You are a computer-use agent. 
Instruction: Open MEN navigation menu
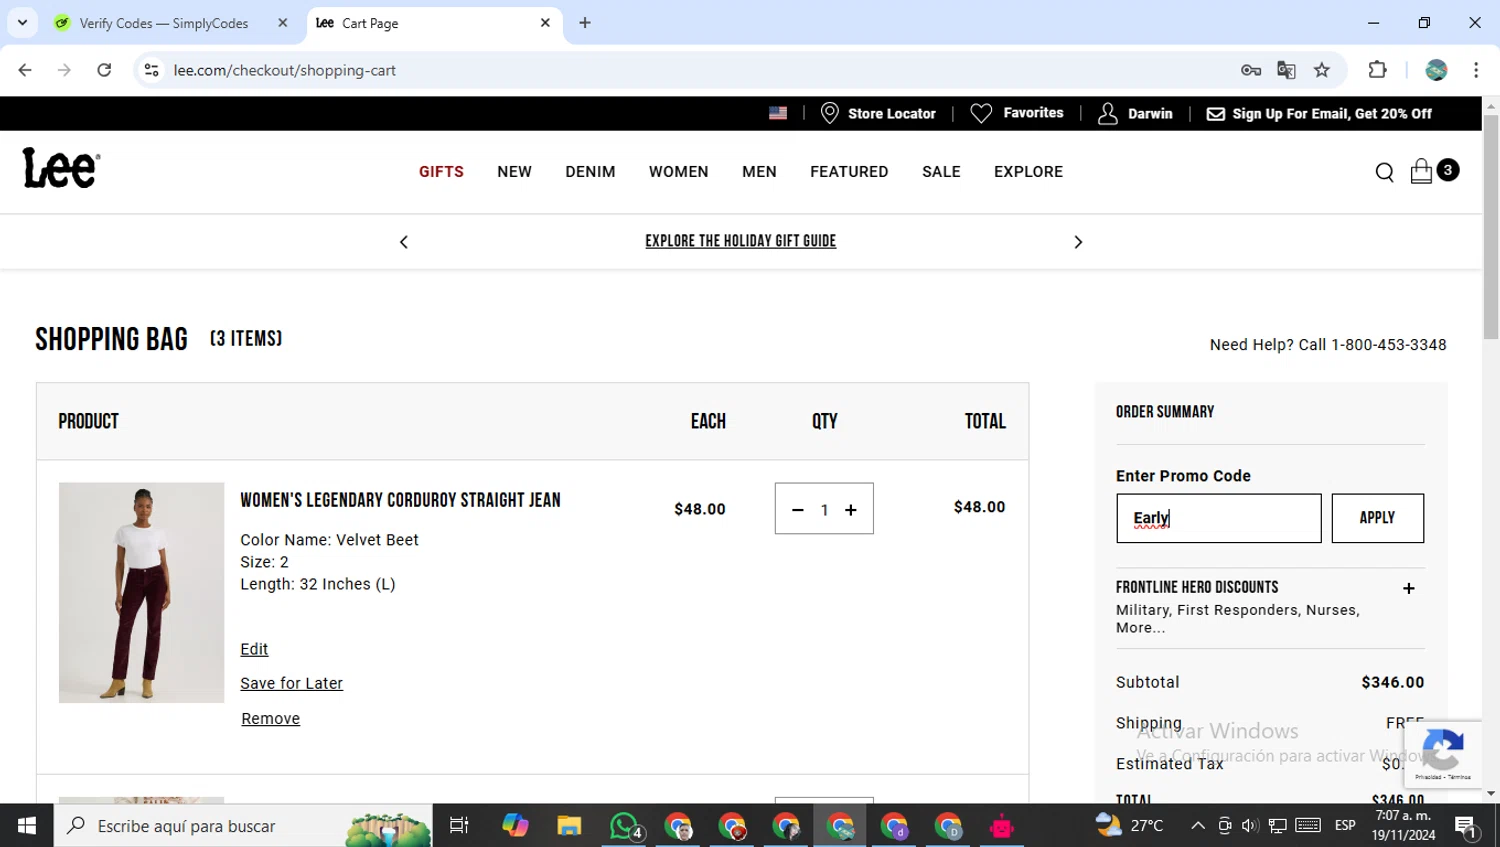tap(759, 172)
